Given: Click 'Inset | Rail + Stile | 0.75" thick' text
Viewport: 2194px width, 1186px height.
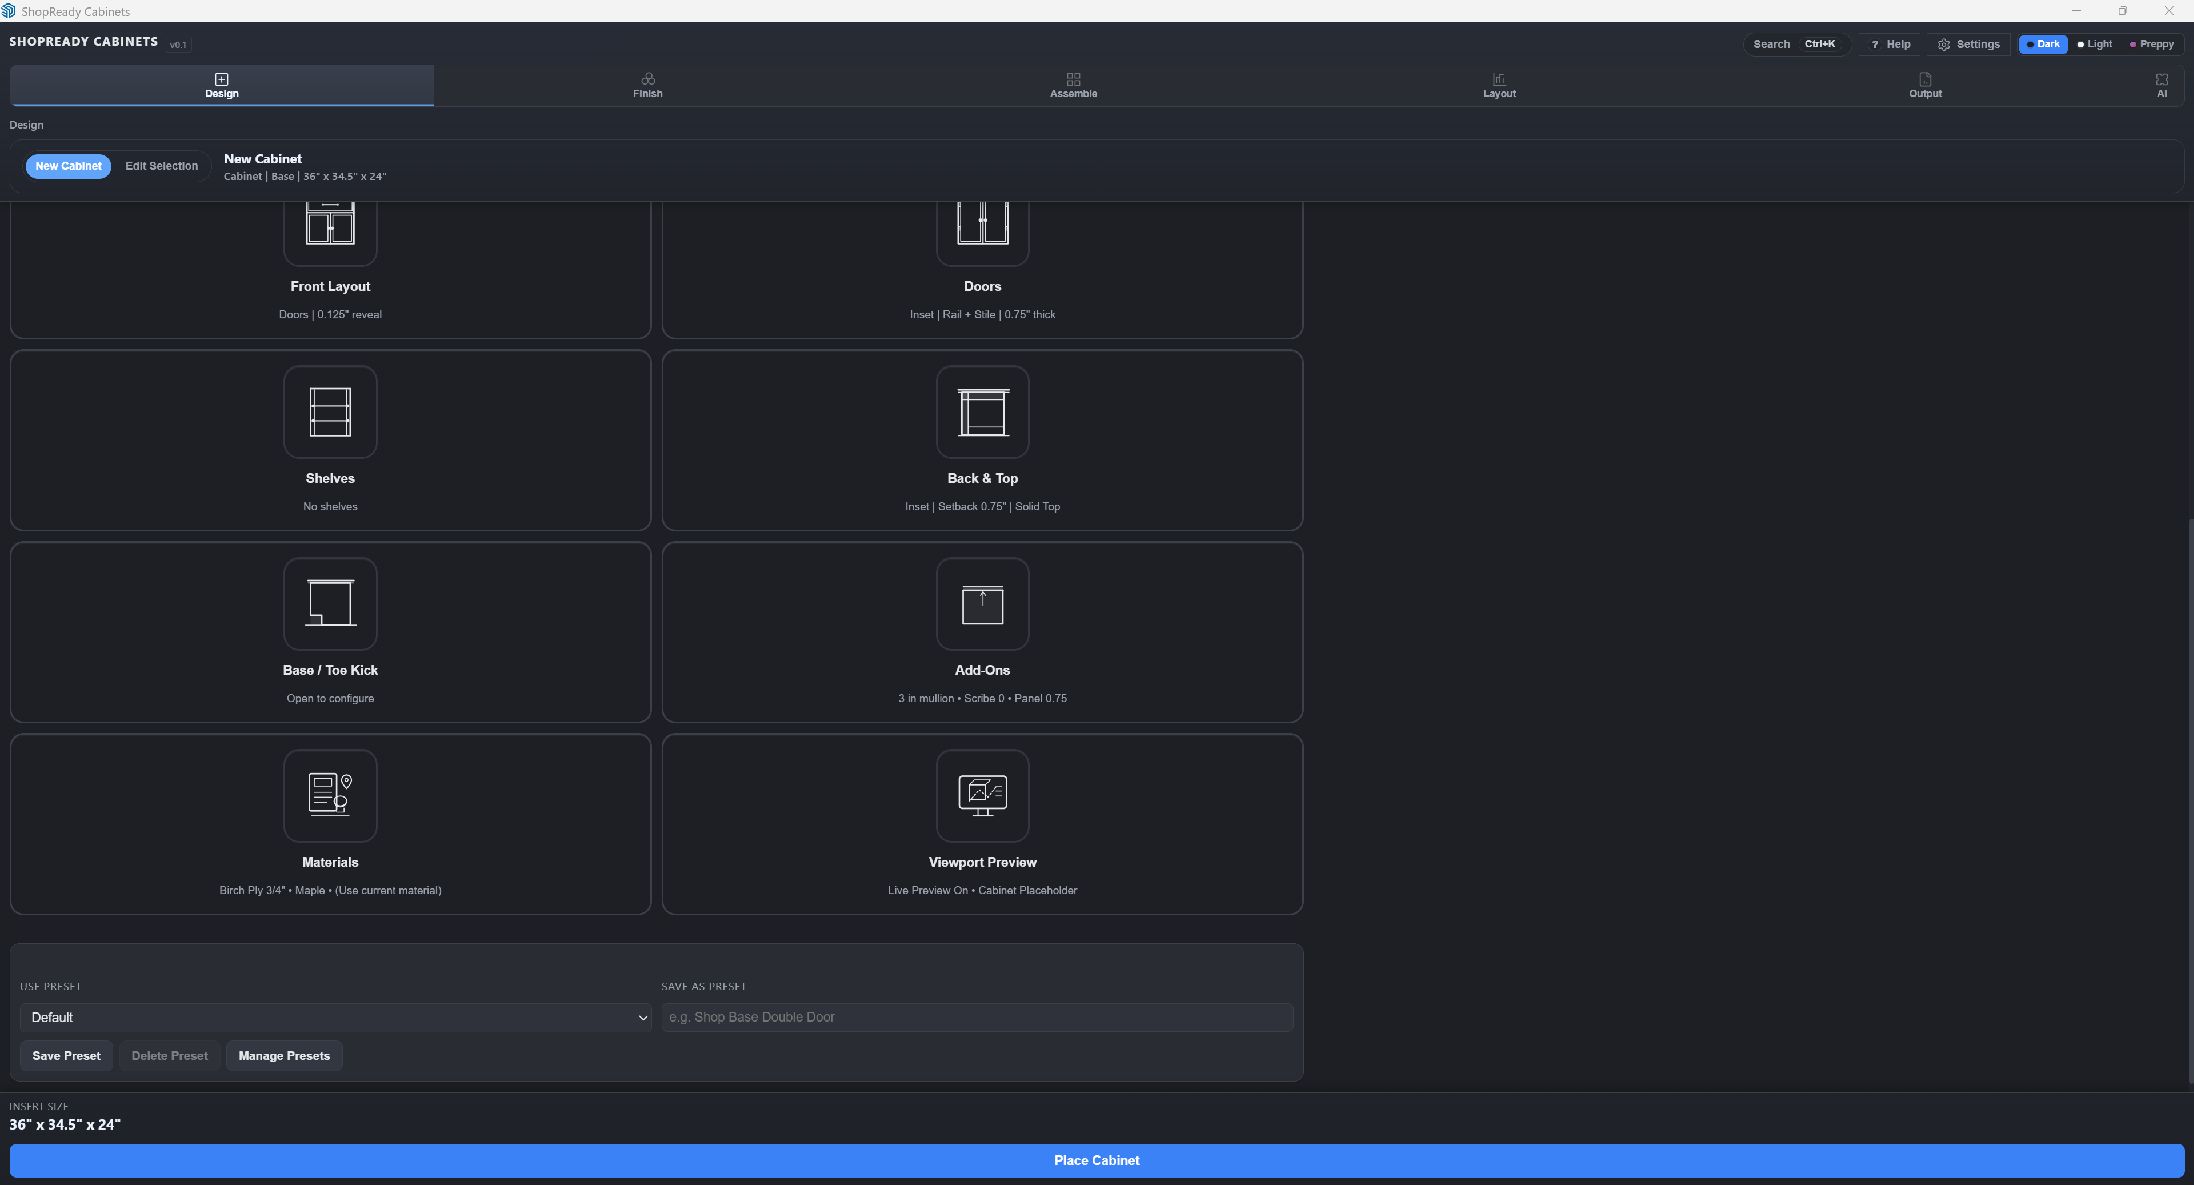Looking at the screenshot, I should tap(982, 315).
